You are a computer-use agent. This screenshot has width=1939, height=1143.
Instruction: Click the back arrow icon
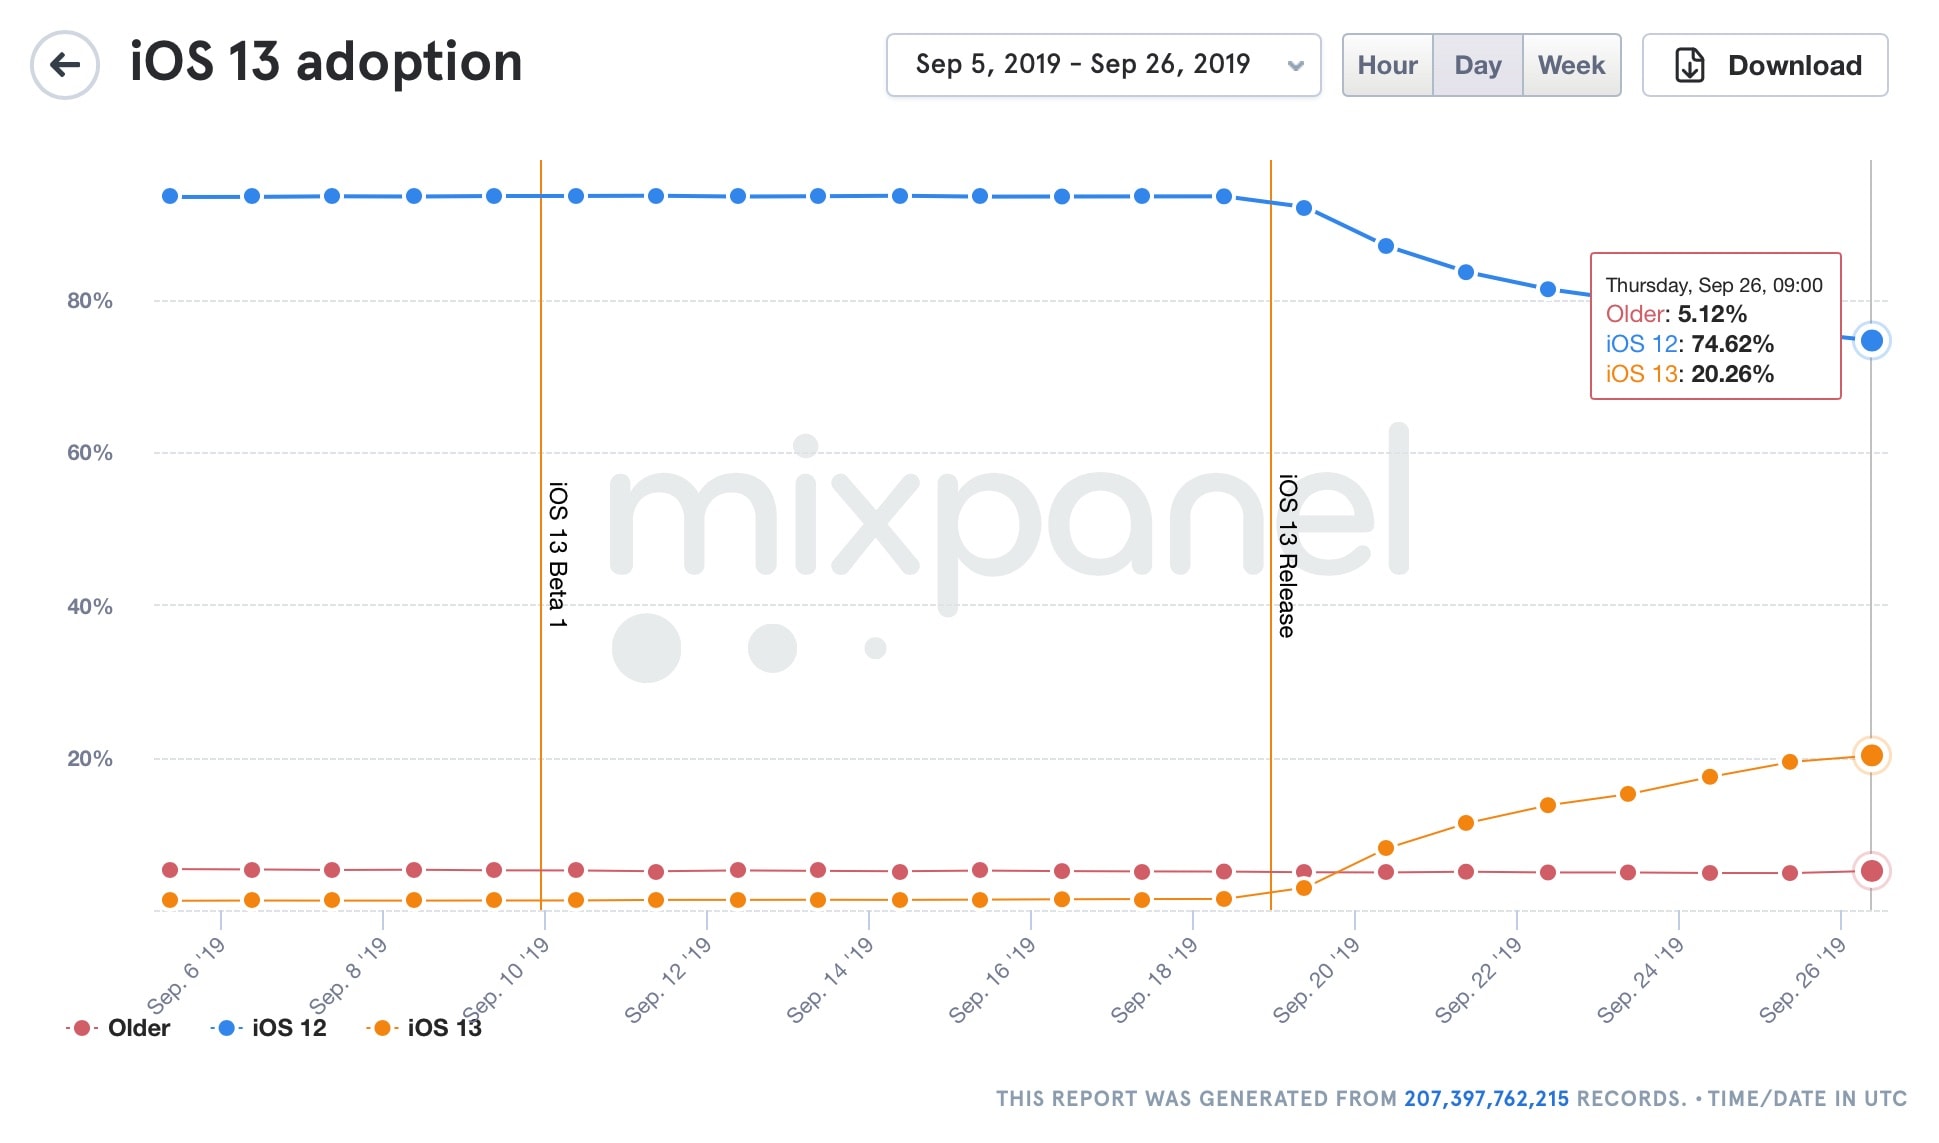(65, 66)
